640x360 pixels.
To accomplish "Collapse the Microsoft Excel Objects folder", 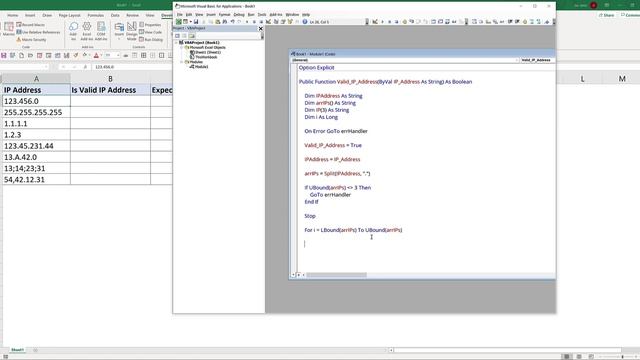I will 182,47.
